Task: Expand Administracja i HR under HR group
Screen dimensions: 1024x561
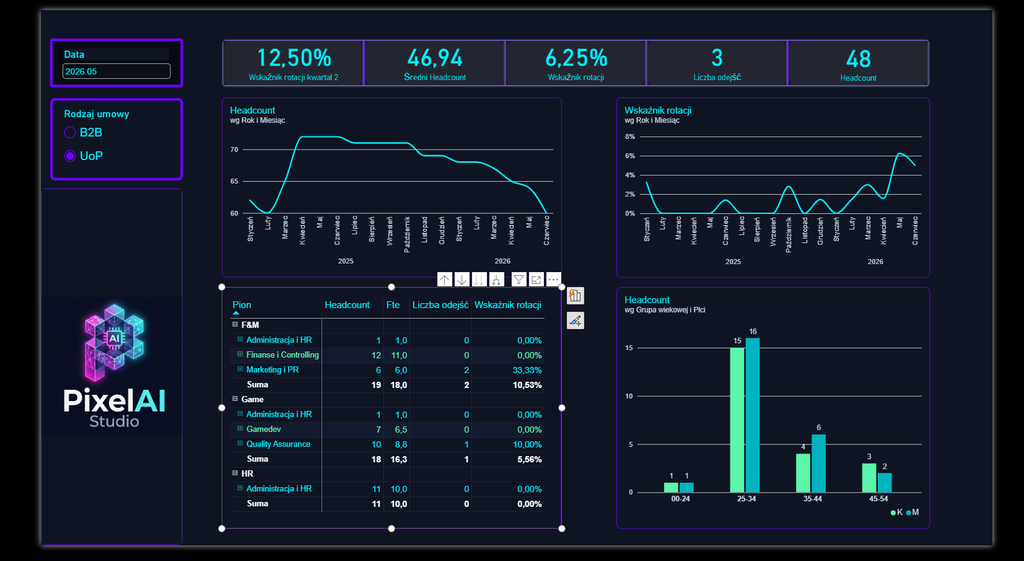Action: 240,489
